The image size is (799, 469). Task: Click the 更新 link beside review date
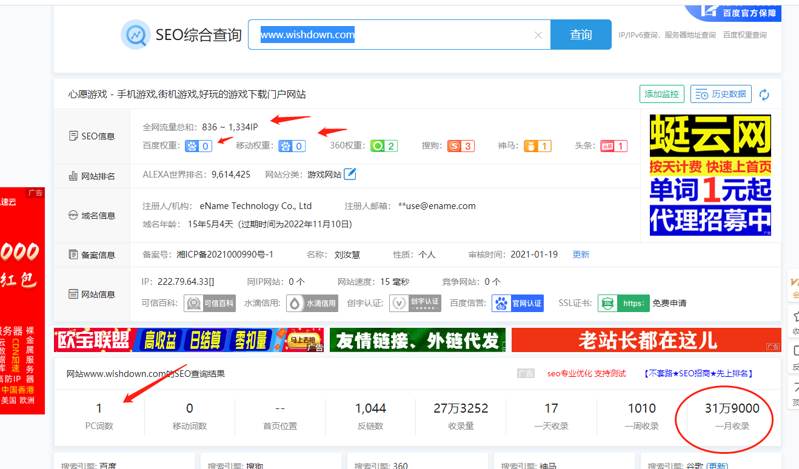coord(581,254)
